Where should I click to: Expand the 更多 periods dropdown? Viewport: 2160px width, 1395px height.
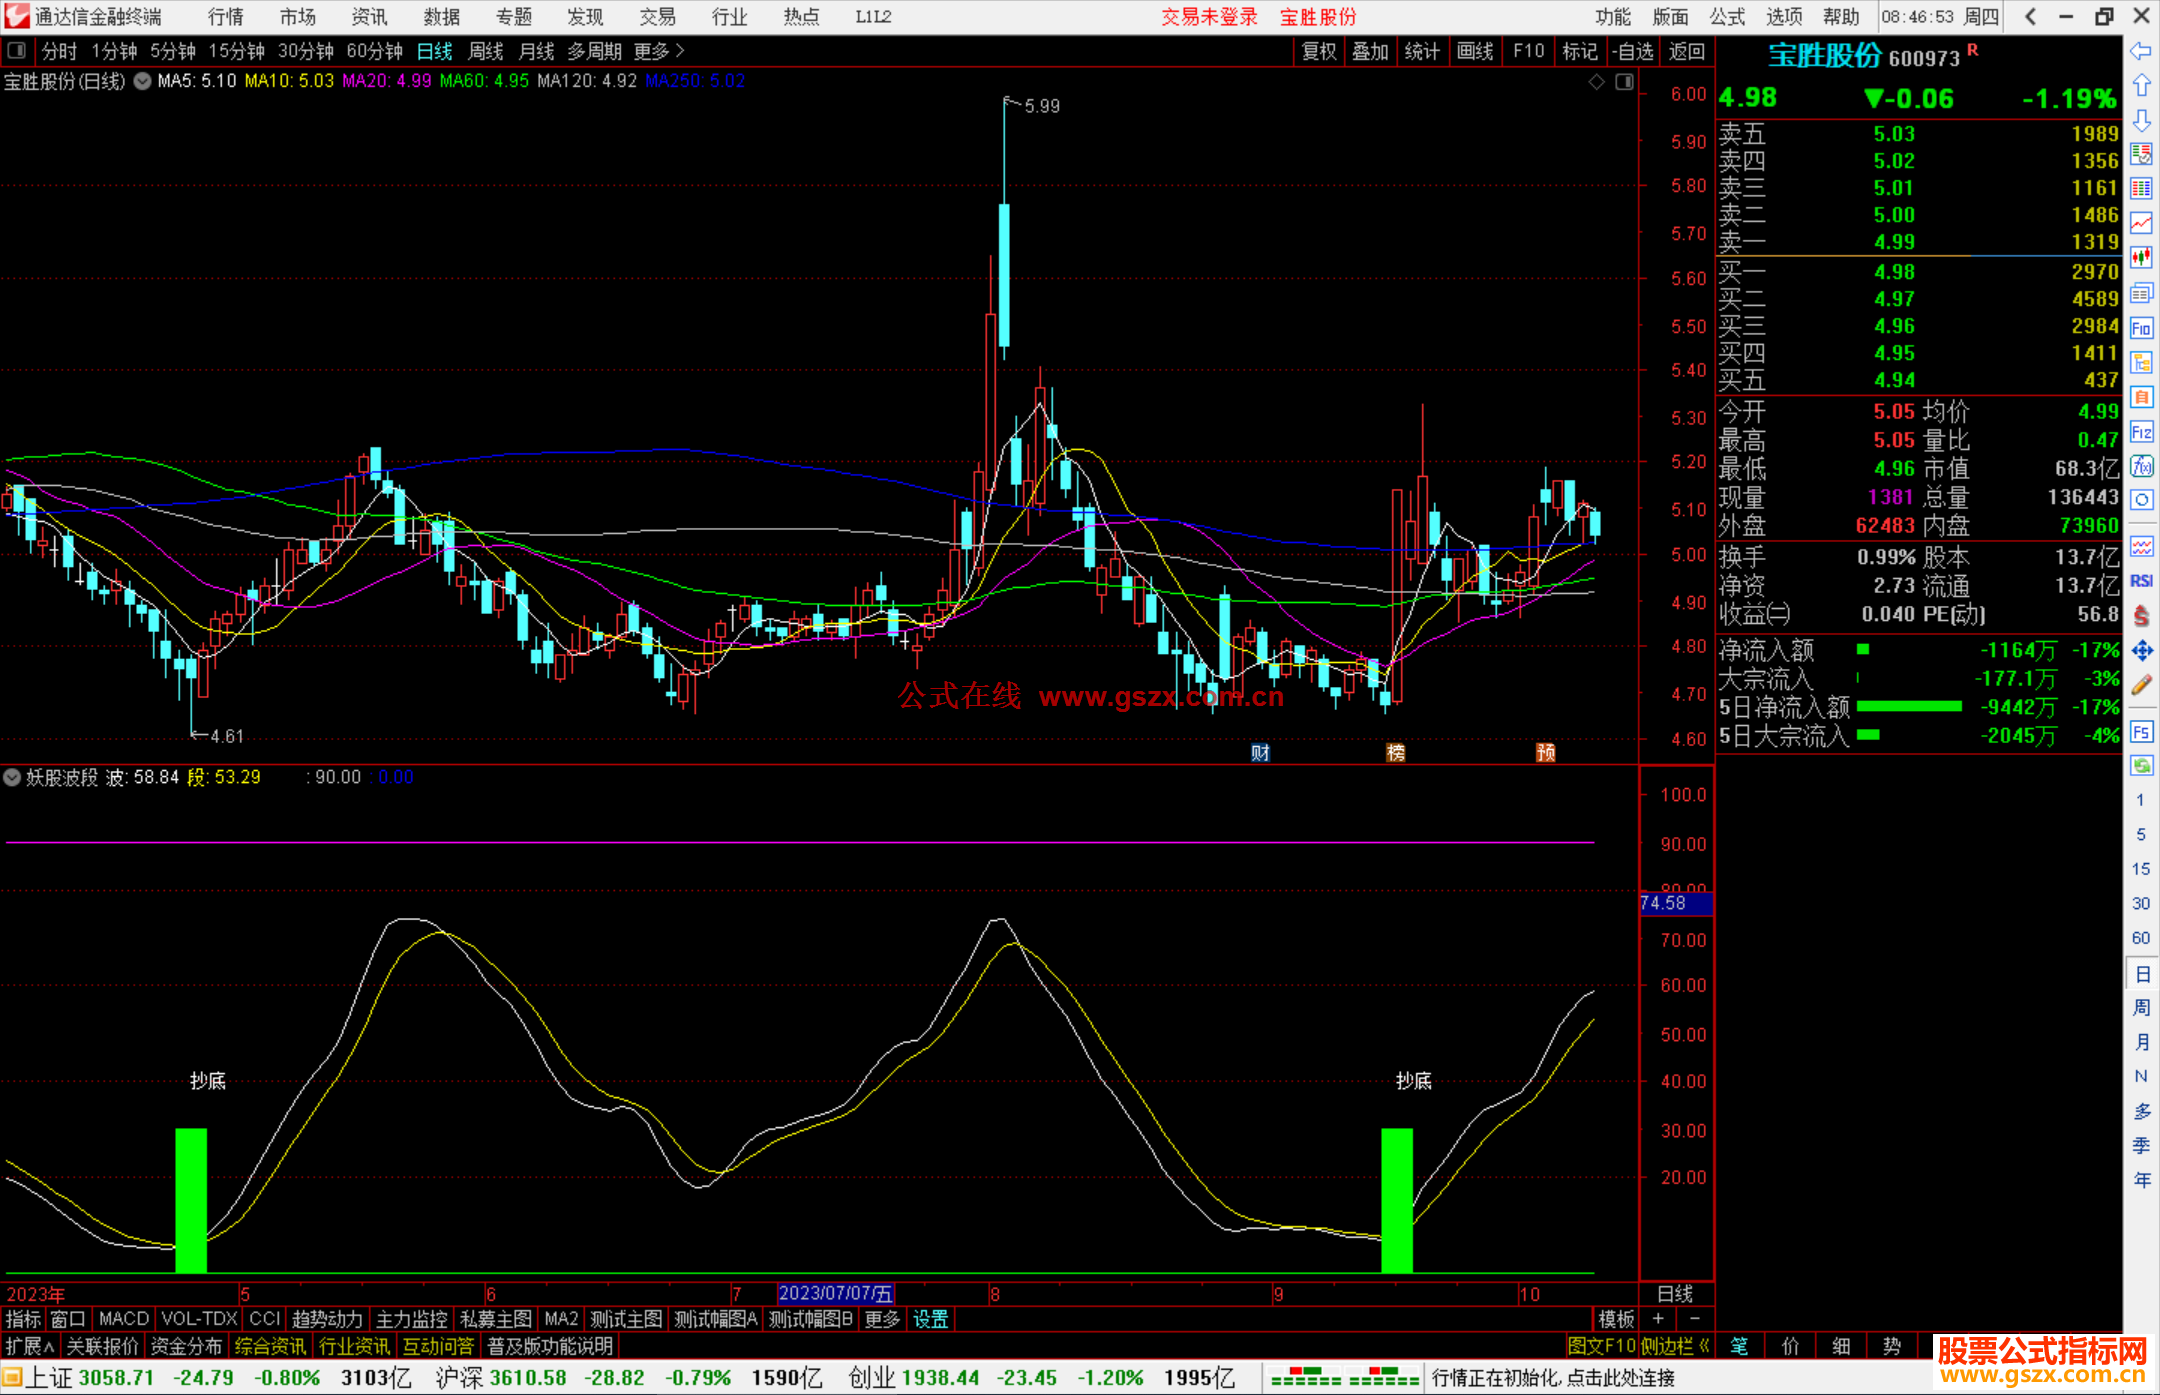tap(659, 51)
